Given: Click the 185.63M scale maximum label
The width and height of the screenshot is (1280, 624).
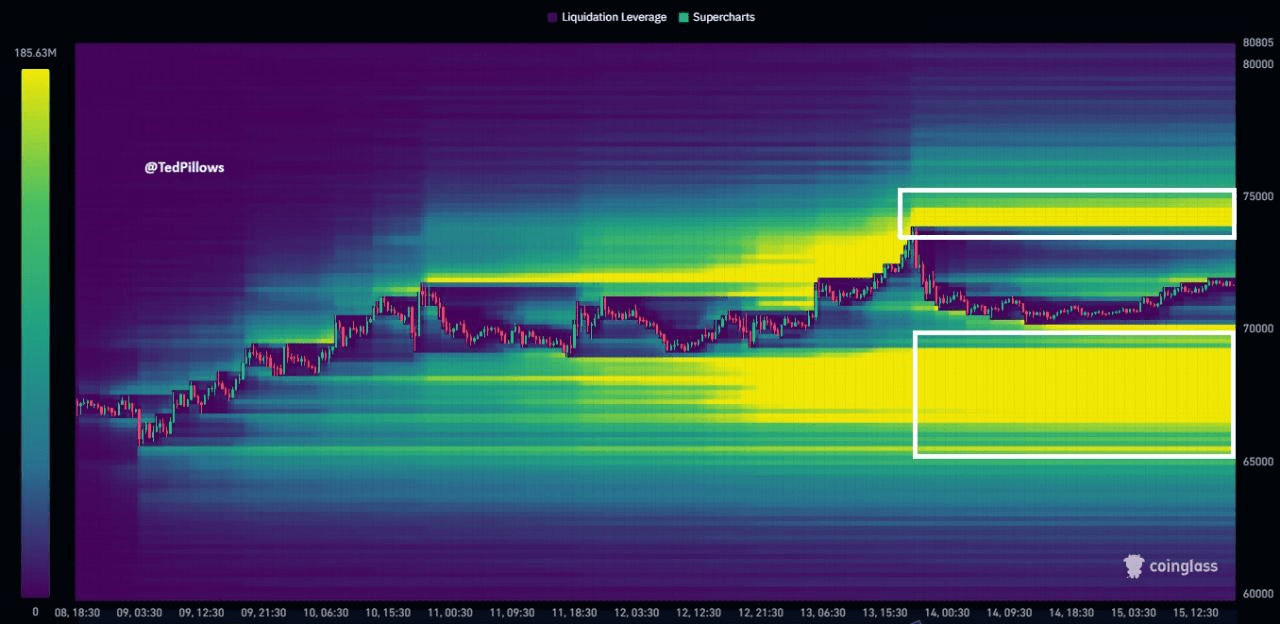Looking at the screenshot, I should 35,53.
